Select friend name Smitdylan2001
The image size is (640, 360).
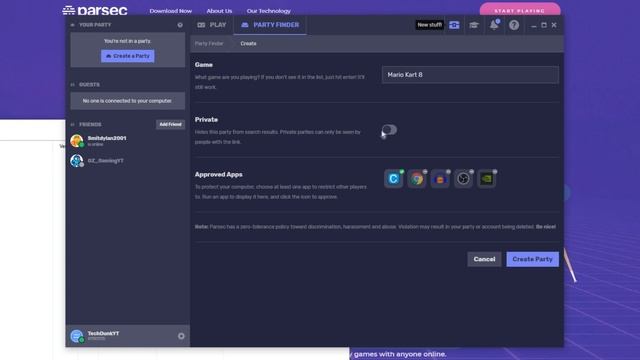(107, 138)
